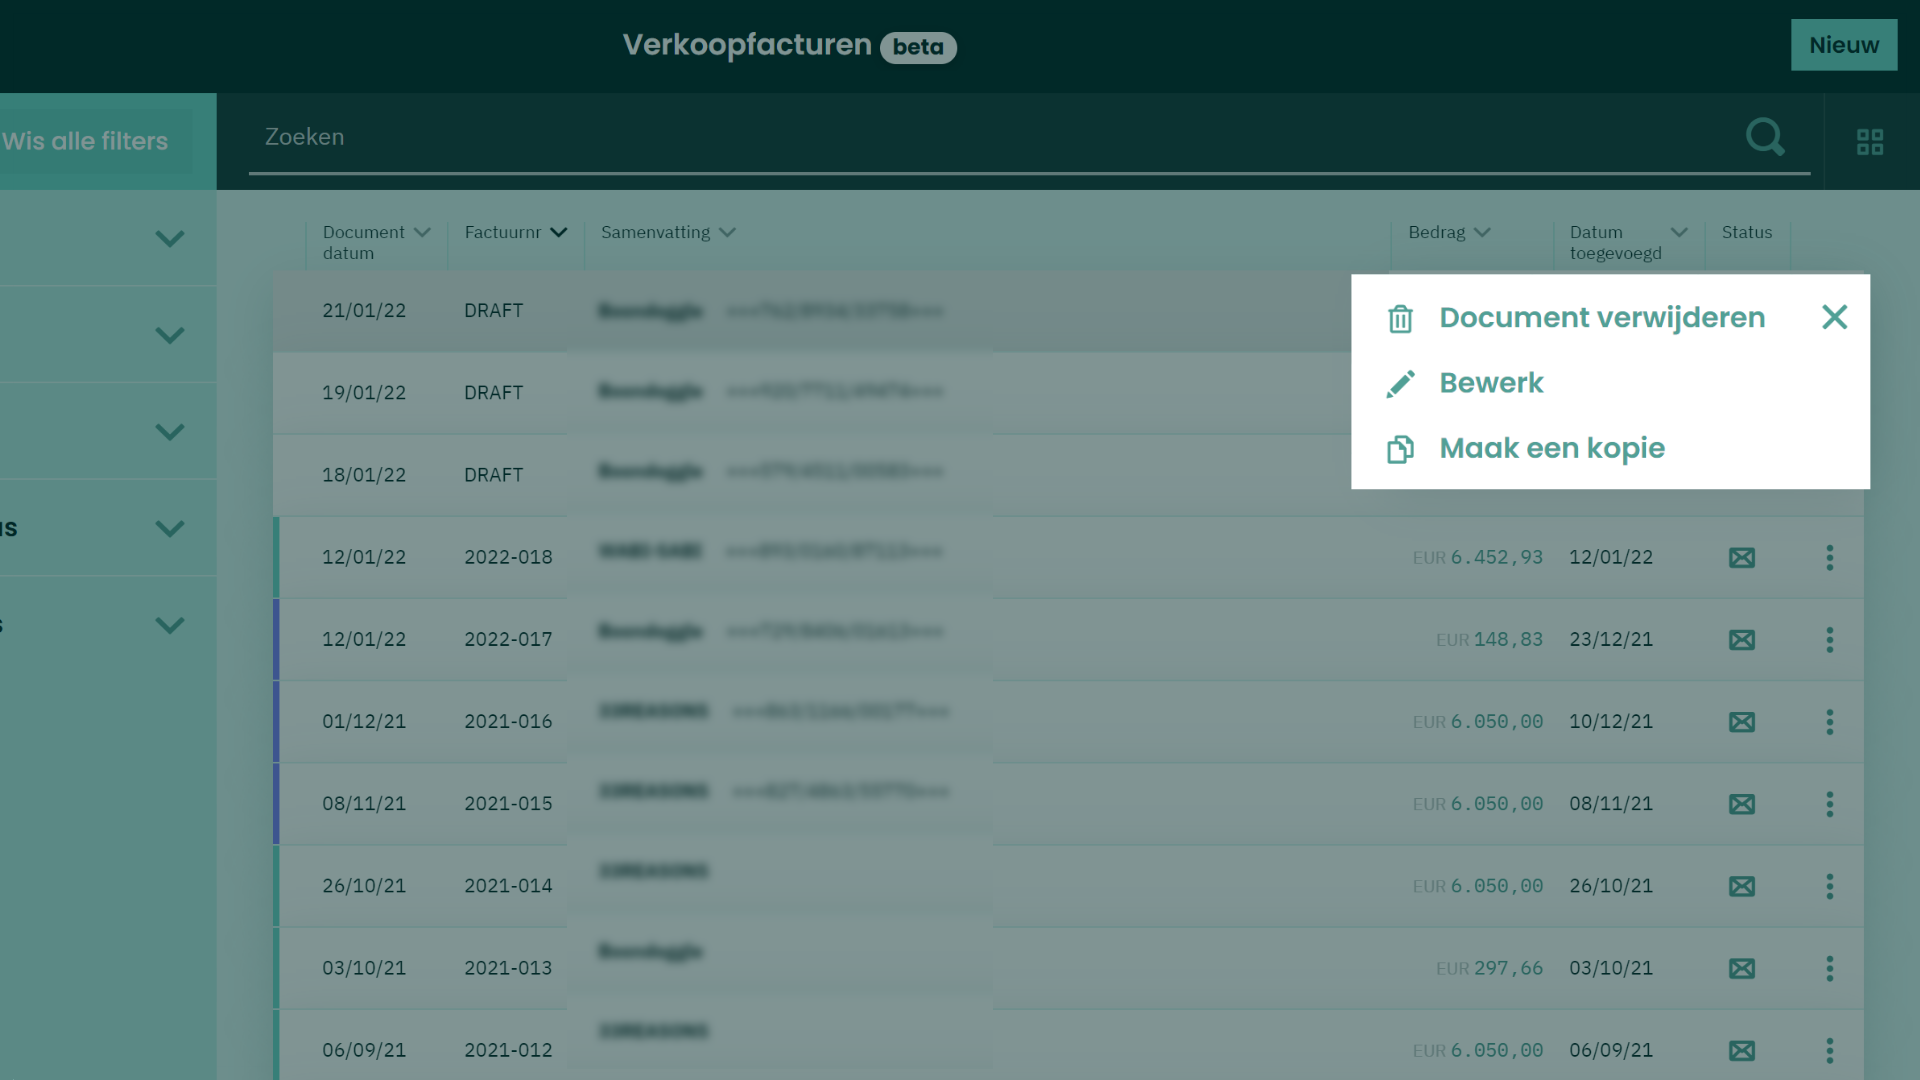Click the Status column header
This screenshot has height=1080, width=1920.
(x=1746, y=232)
